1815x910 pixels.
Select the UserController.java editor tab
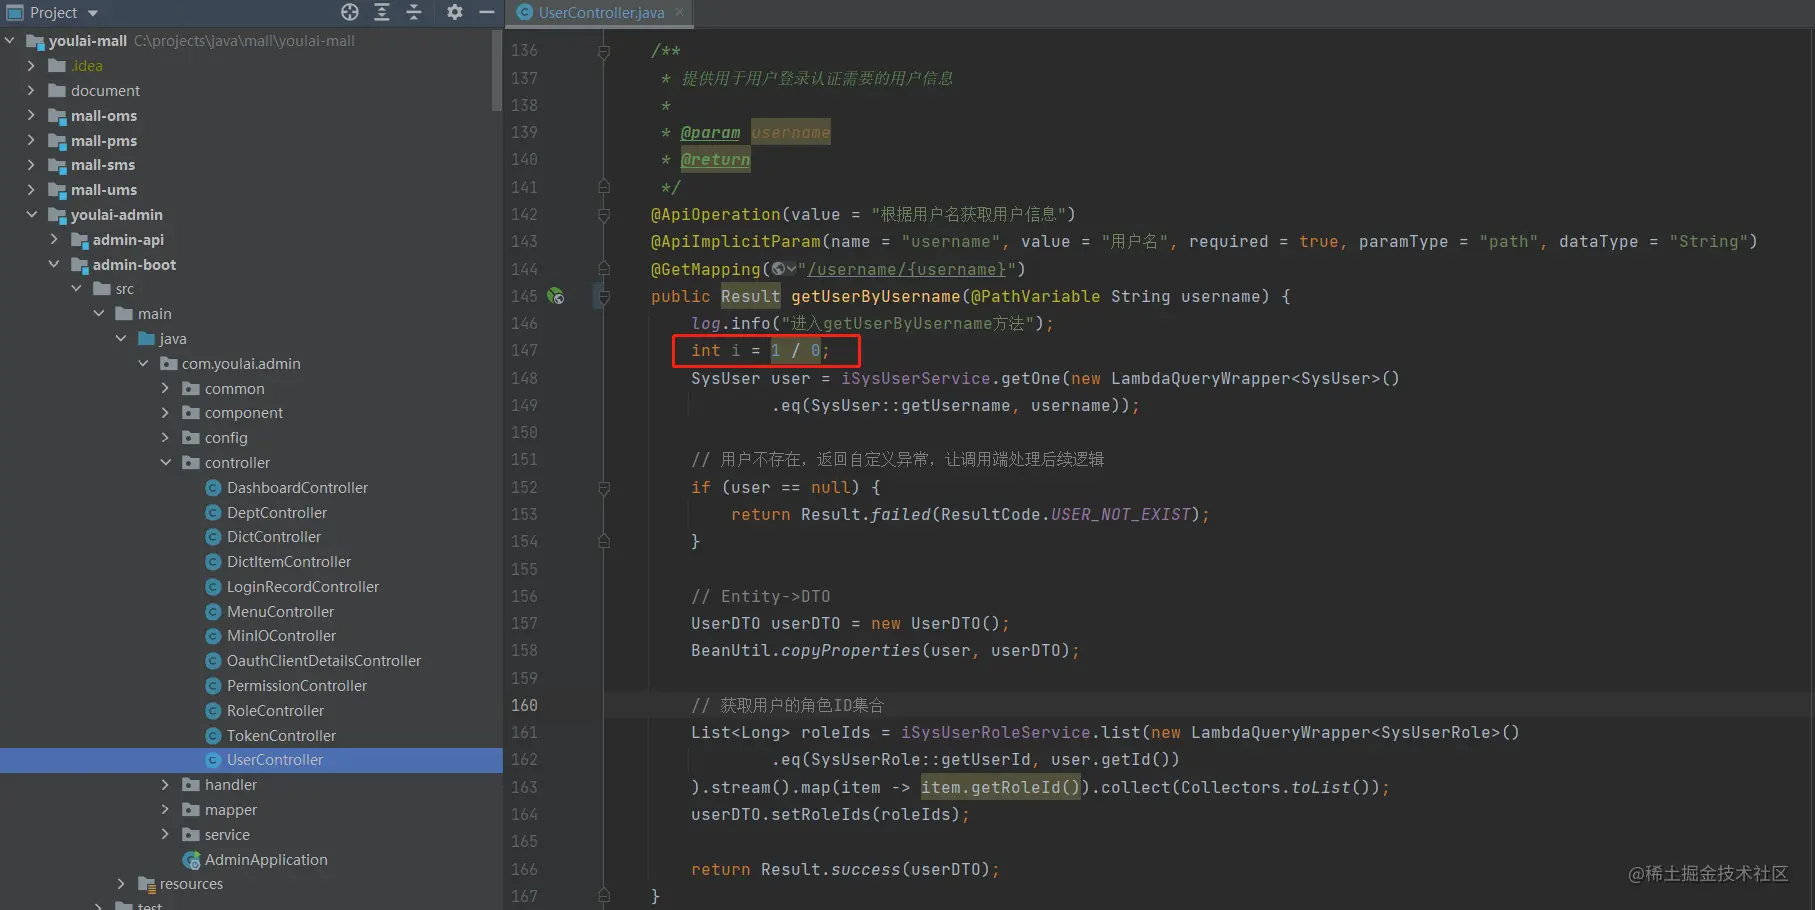600,12
